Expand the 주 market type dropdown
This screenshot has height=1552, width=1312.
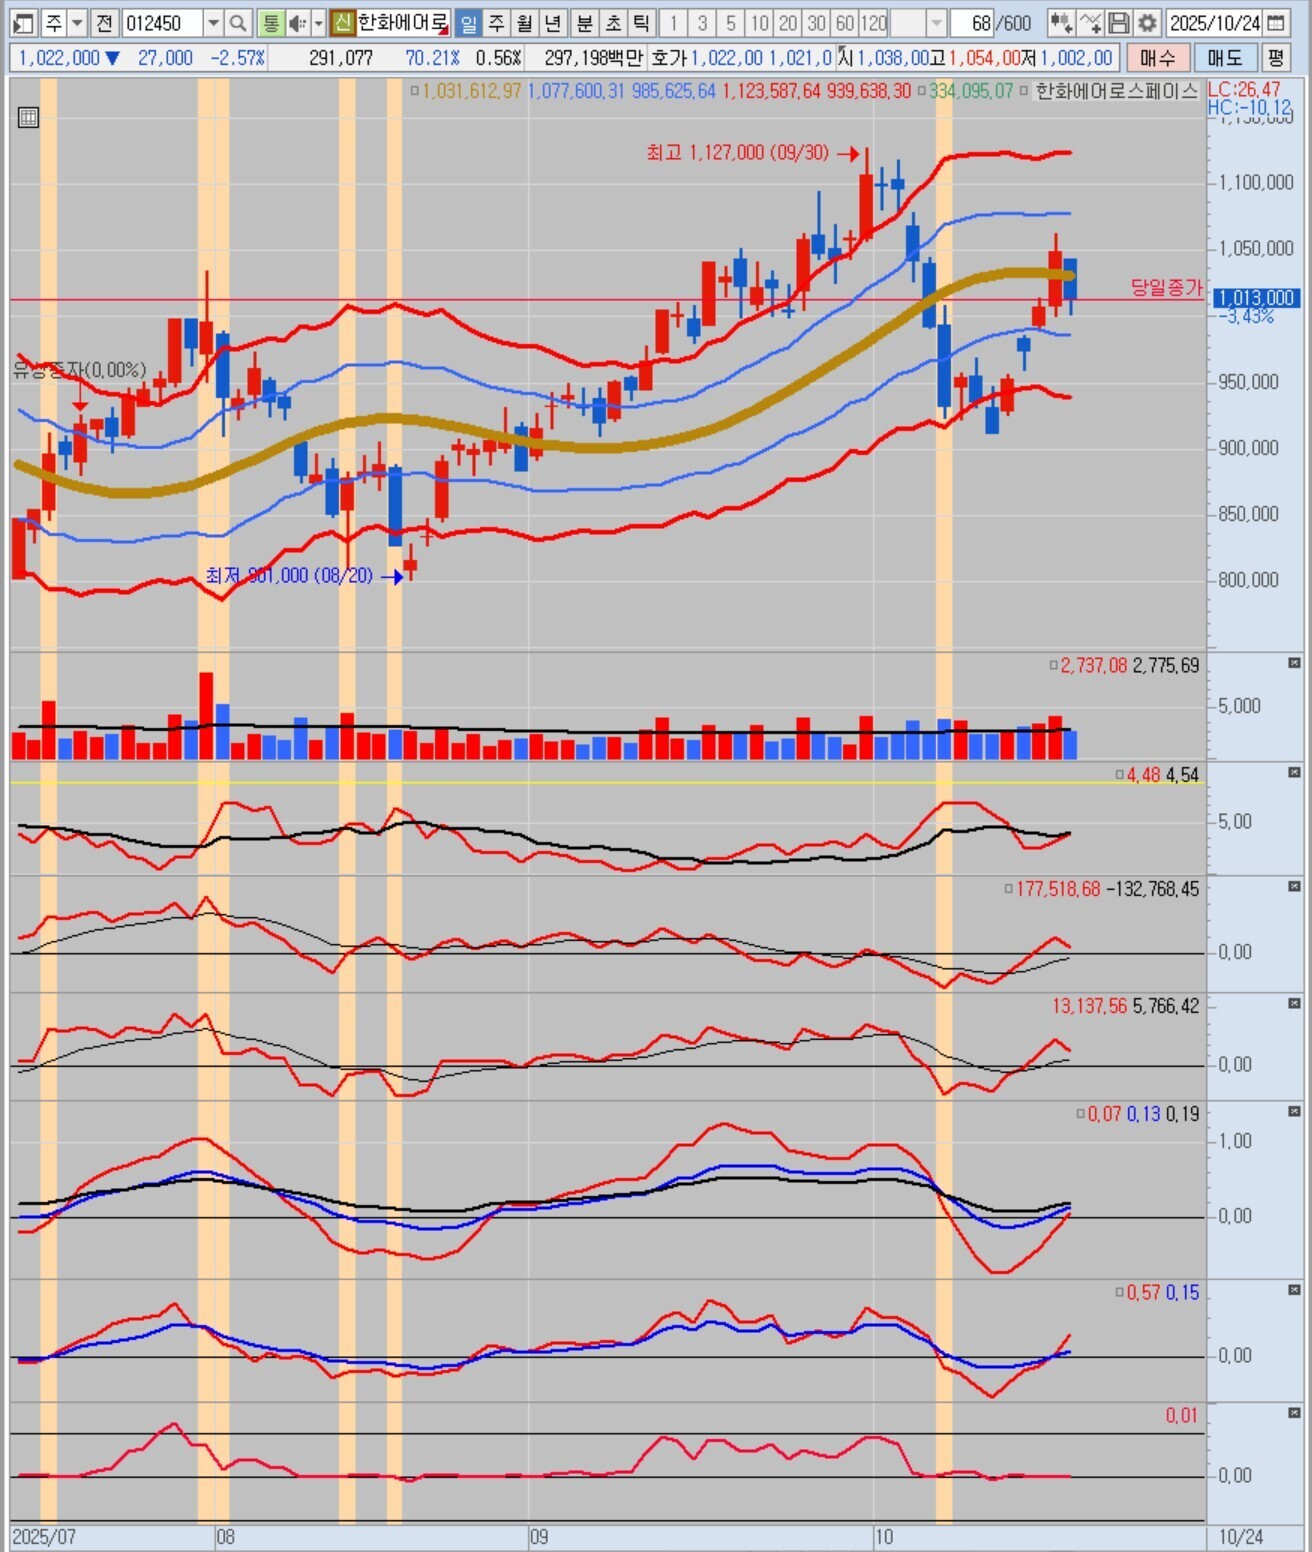77,23
